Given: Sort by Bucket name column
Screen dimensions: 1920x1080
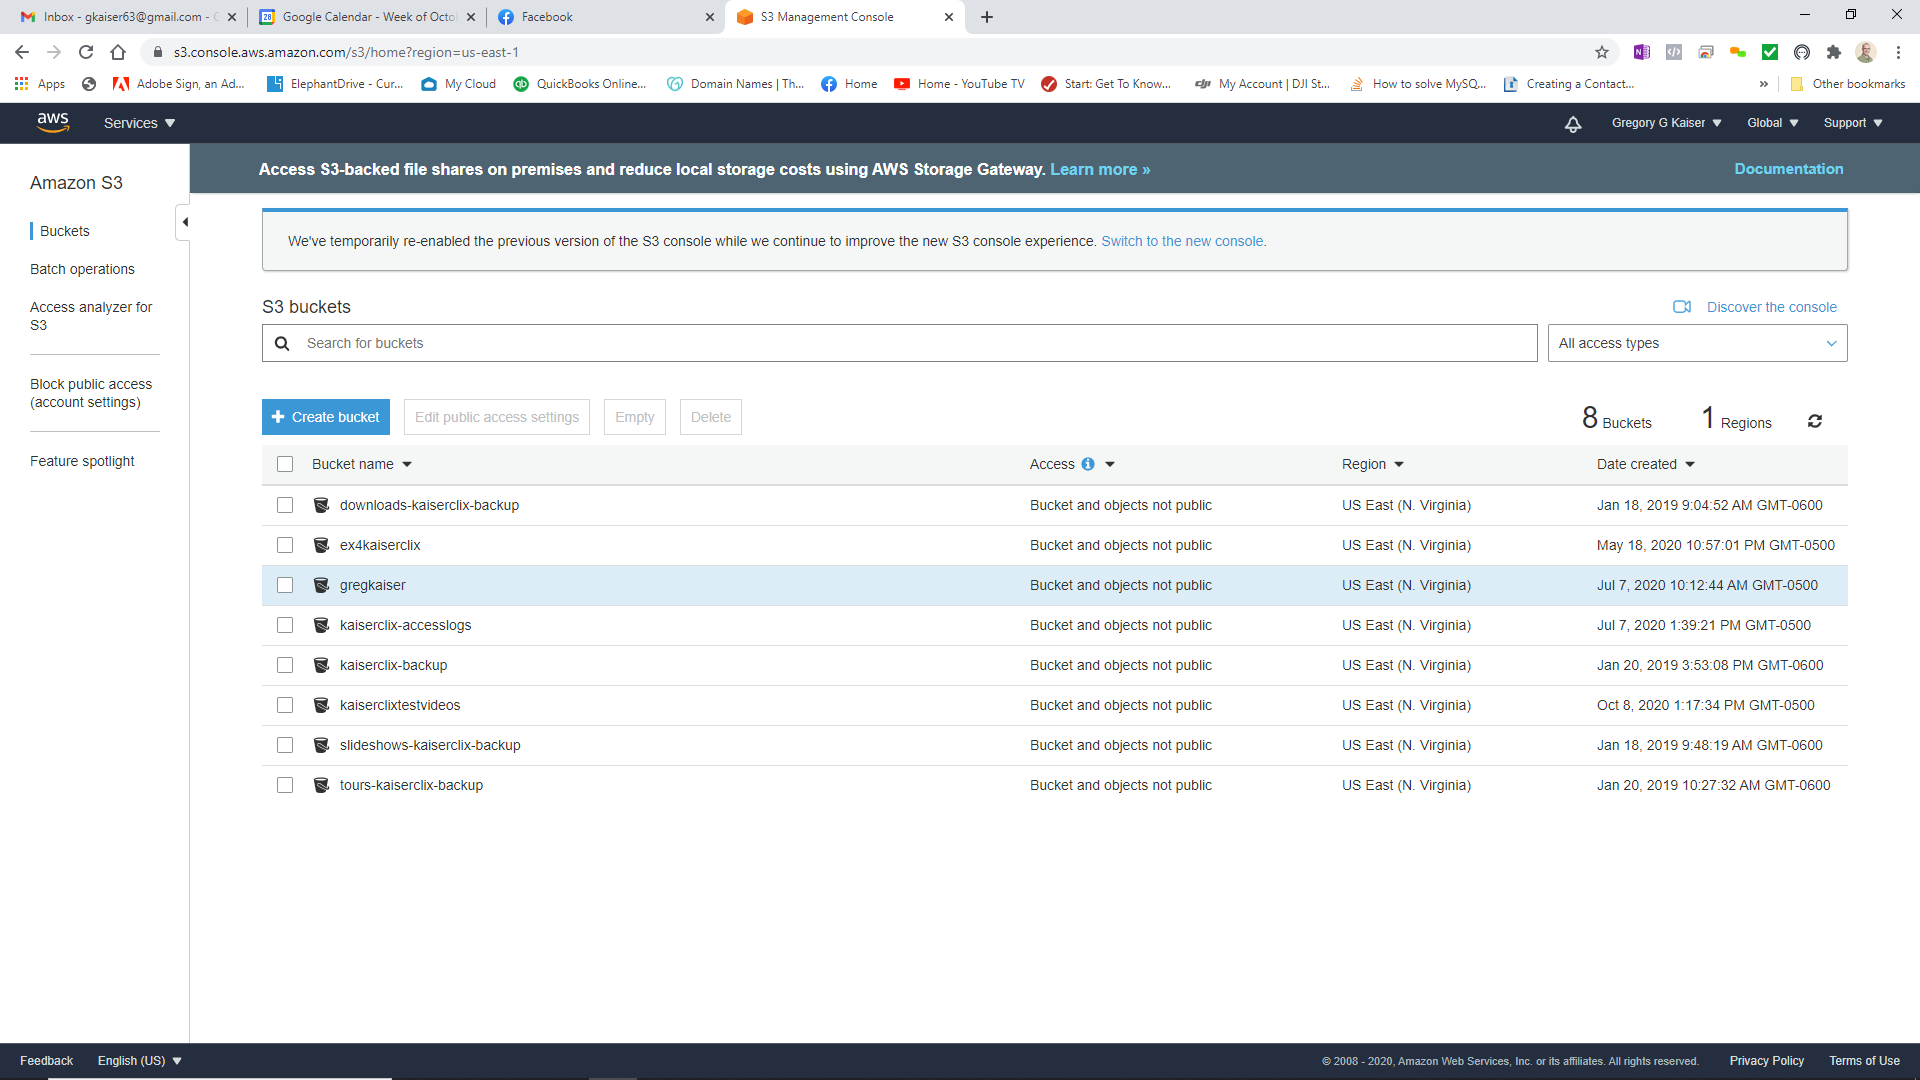Looking at the screenshot, I should pyautogui.click(x=361, y=464).
